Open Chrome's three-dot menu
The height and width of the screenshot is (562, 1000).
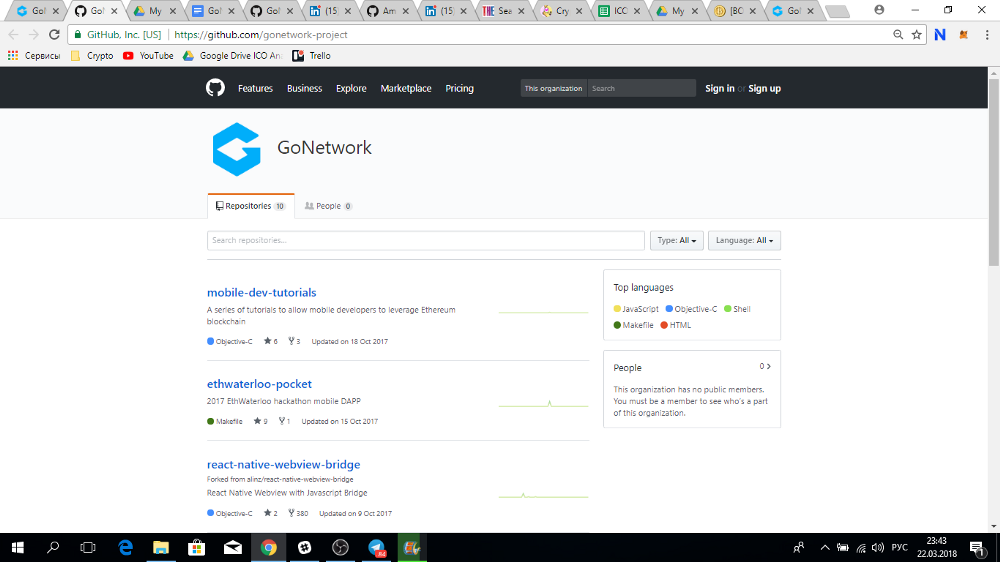coord(987,34)
